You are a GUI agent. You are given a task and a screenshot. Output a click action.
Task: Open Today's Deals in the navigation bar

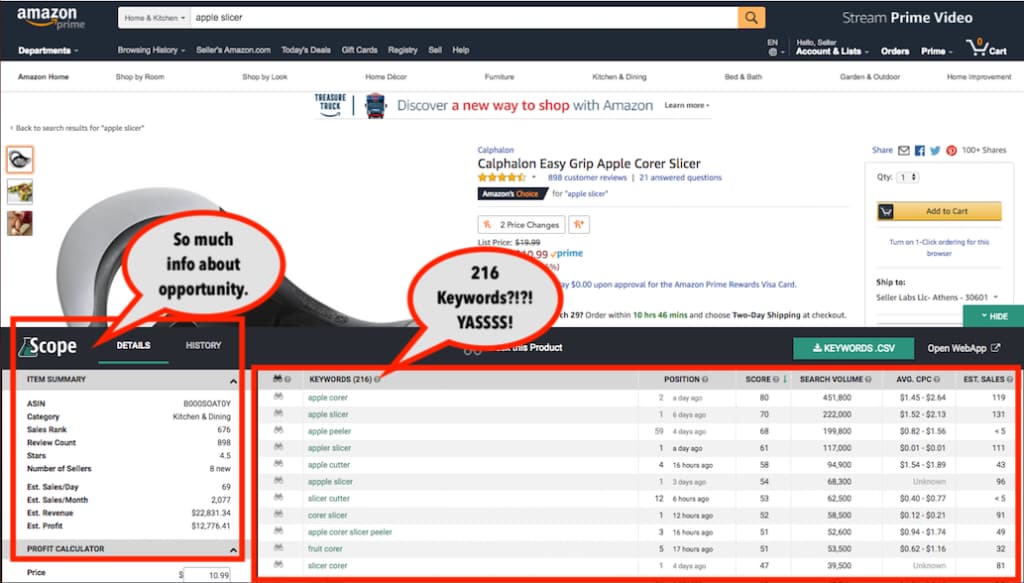306,50
